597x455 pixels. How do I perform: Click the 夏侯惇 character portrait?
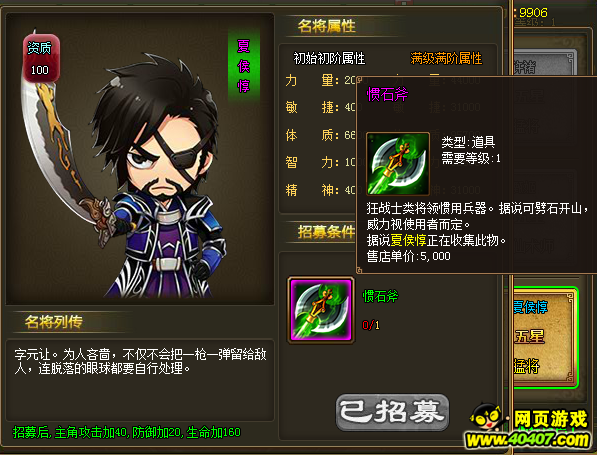(x=140, y=159)
